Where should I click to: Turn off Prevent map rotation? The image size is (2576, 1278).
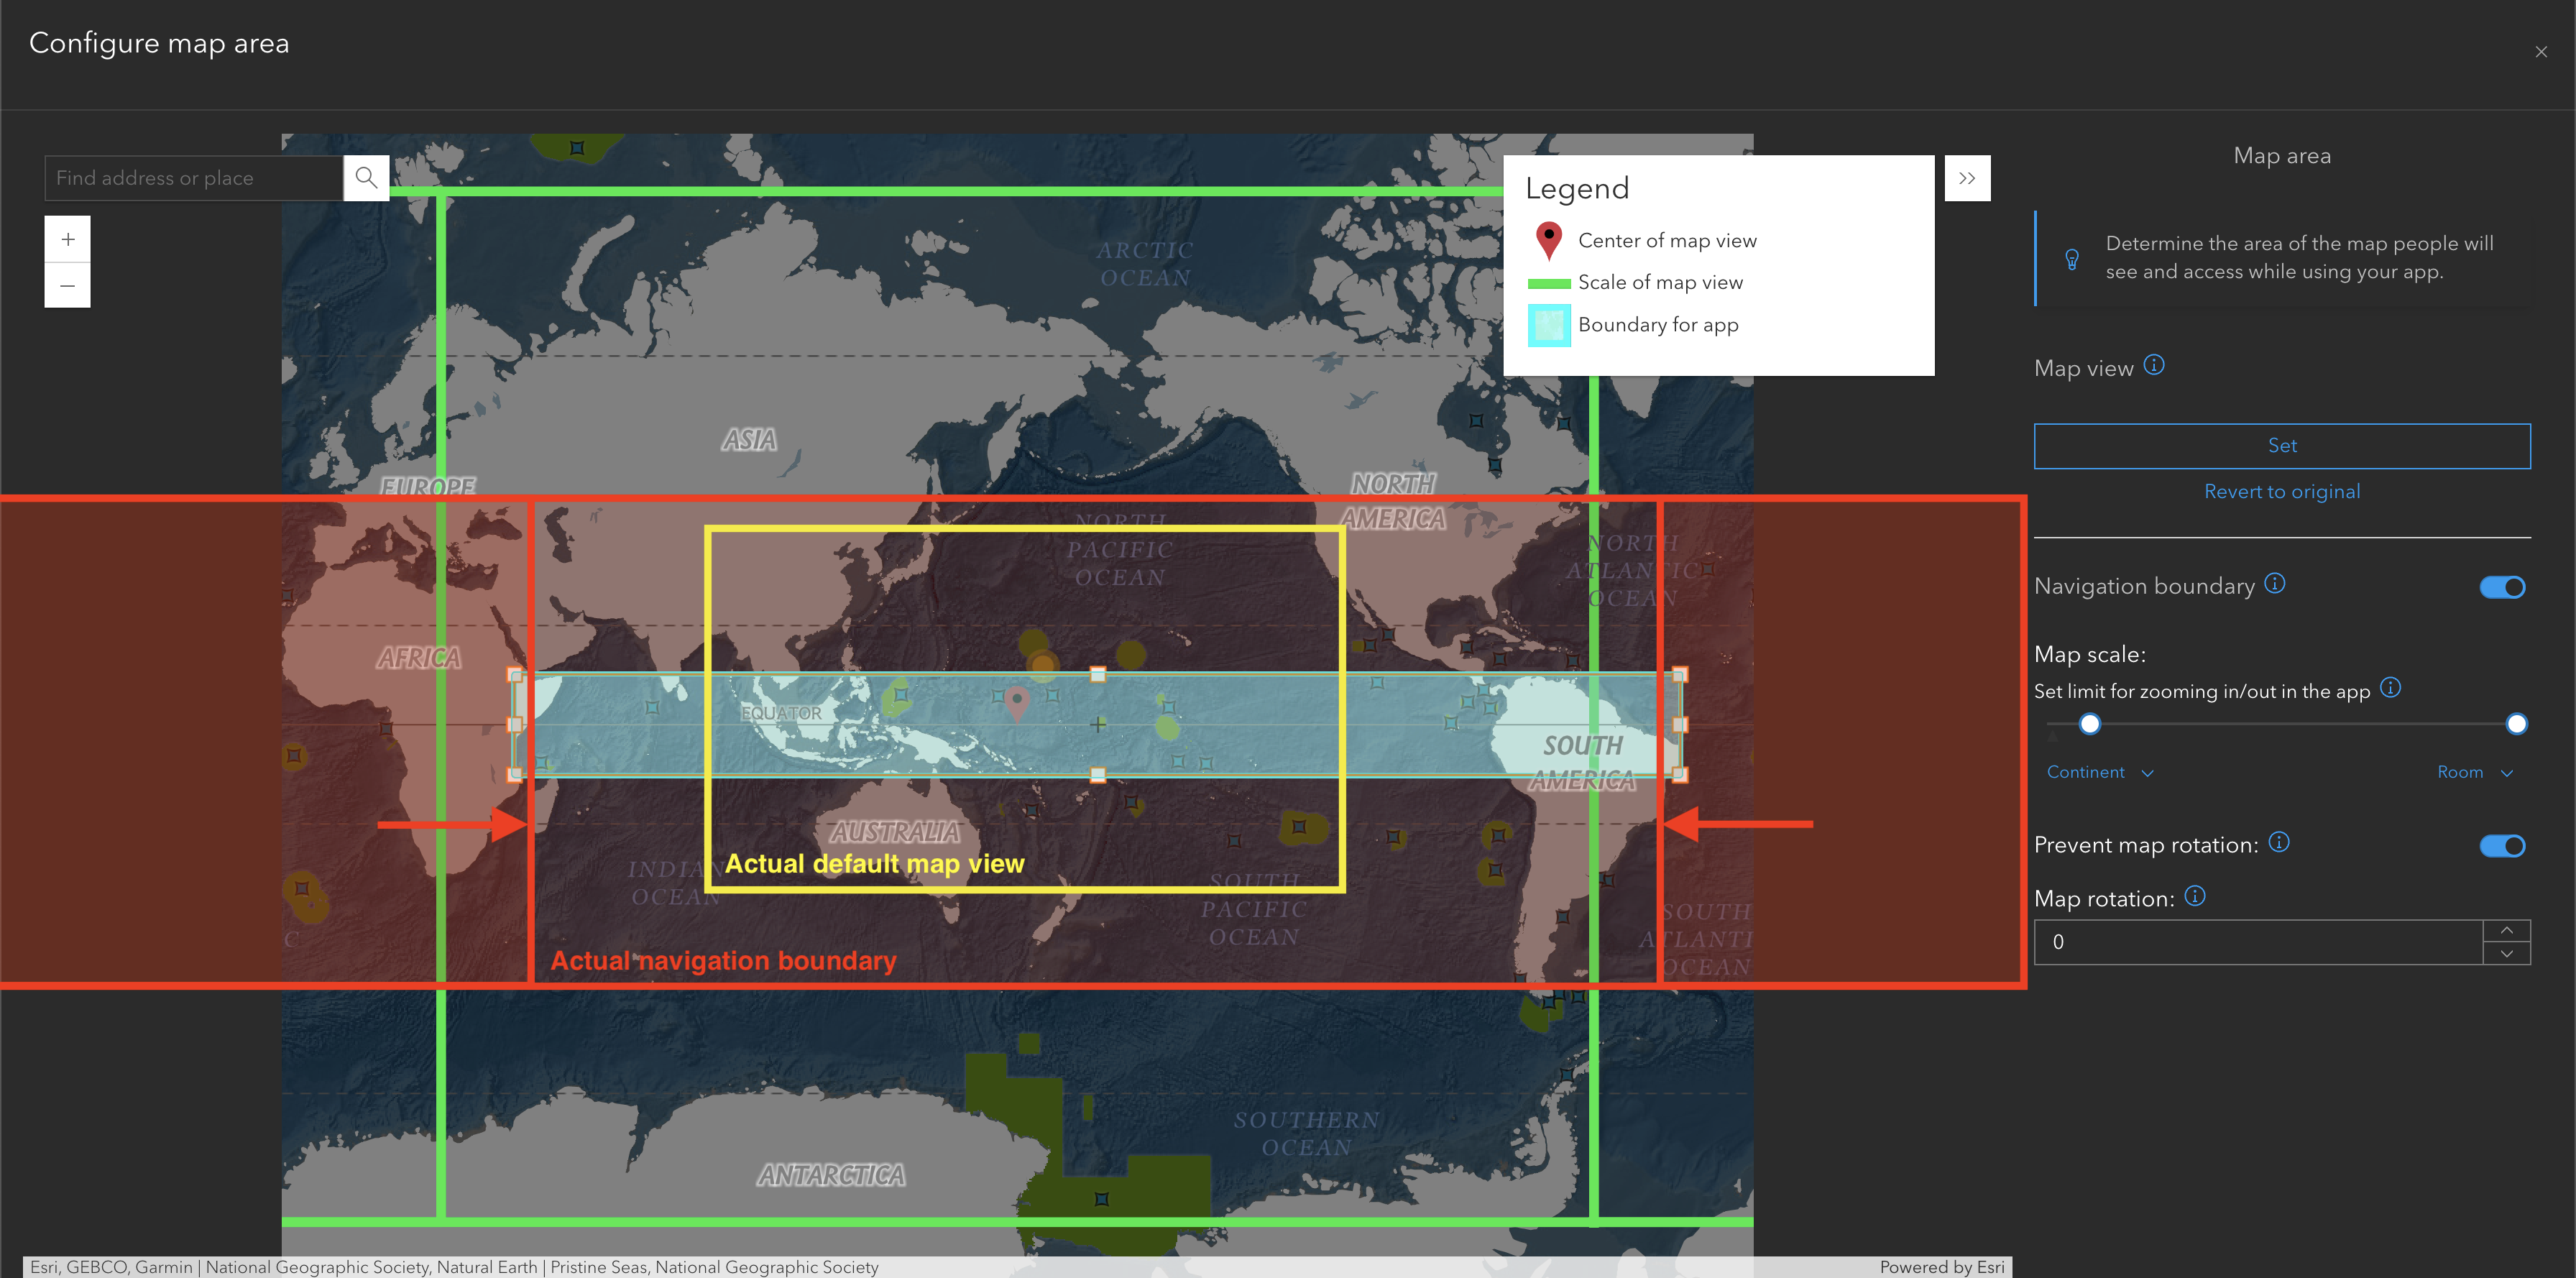click(2502, 846)
